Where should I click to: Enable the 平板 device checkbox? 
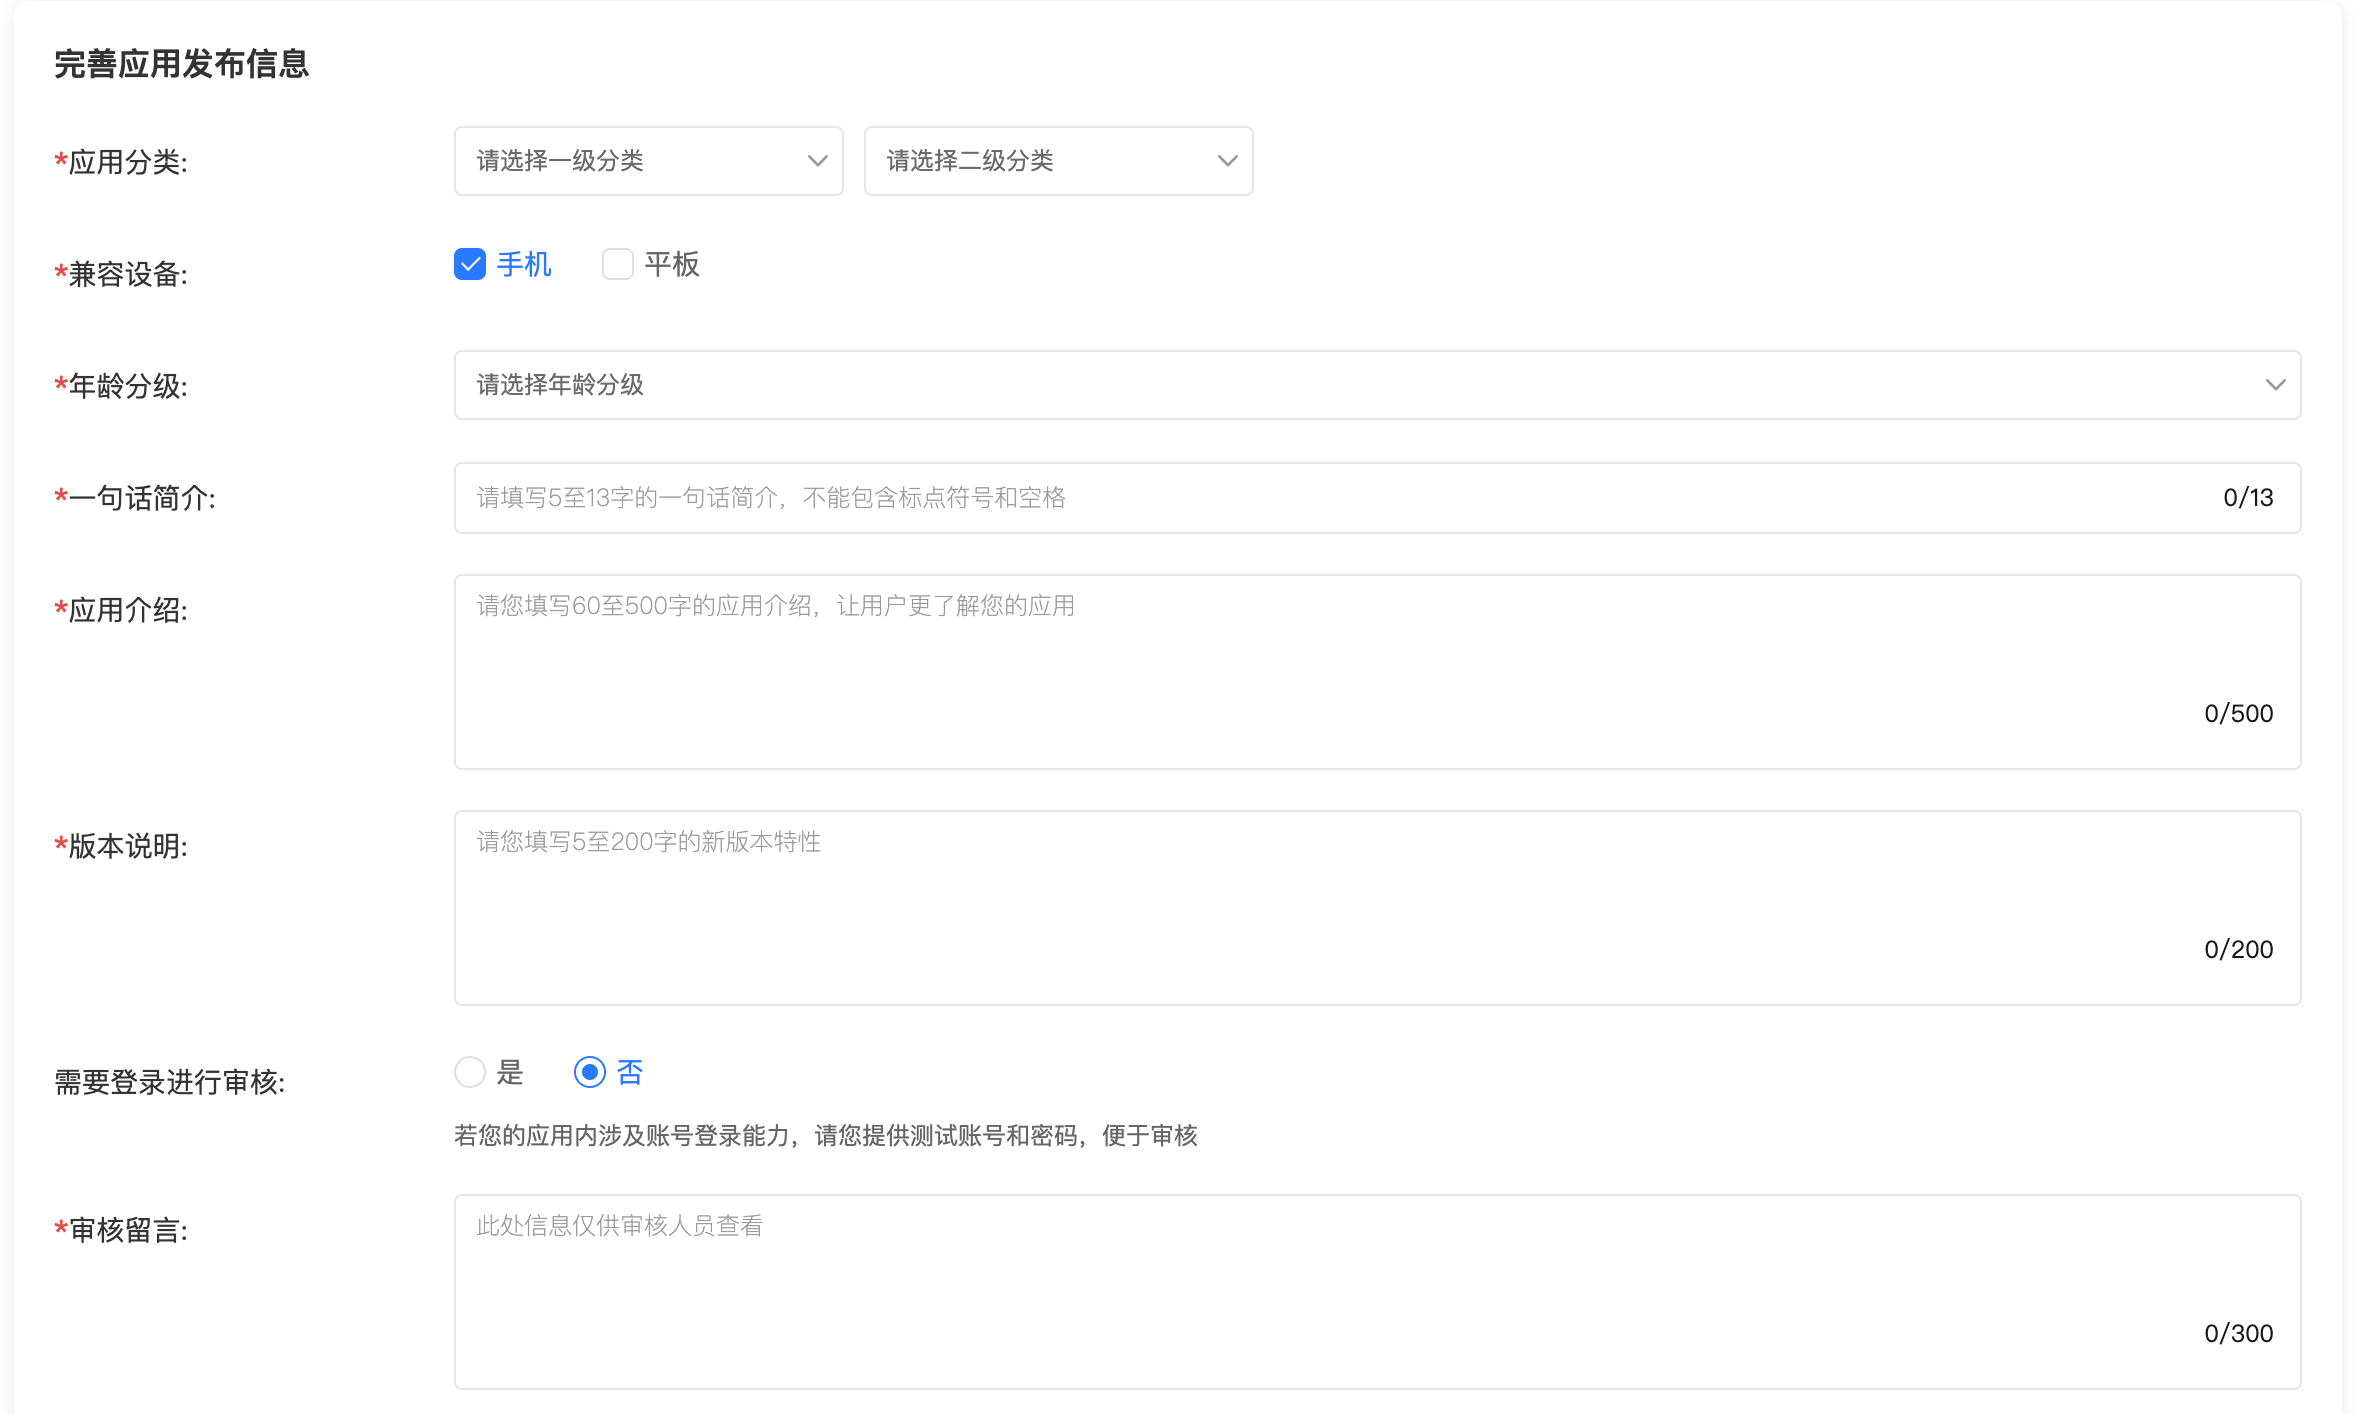(618, 265)
